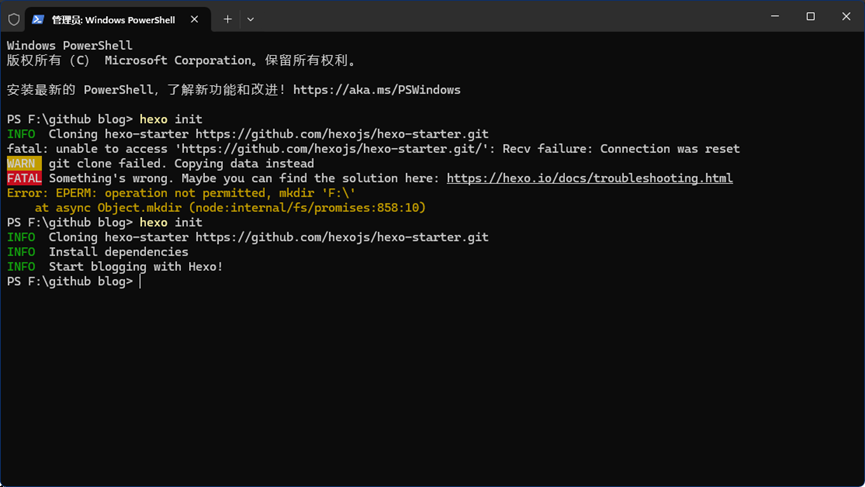Click the https://aka.ms/PSWindows URL
Viewport: 865px width, 487px height.
377,90
